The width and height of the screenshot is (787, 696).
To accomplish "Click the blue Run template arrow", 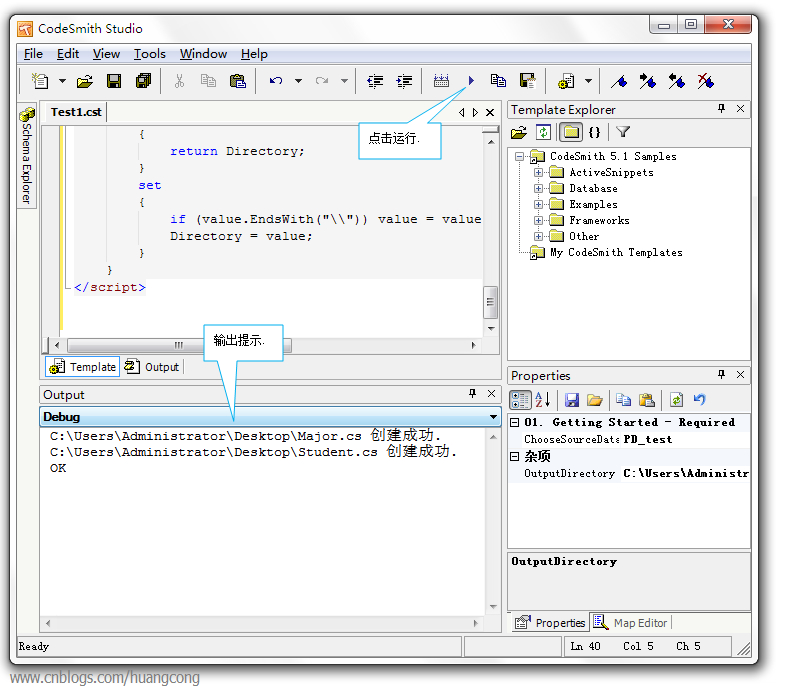I will coord(470,81).
